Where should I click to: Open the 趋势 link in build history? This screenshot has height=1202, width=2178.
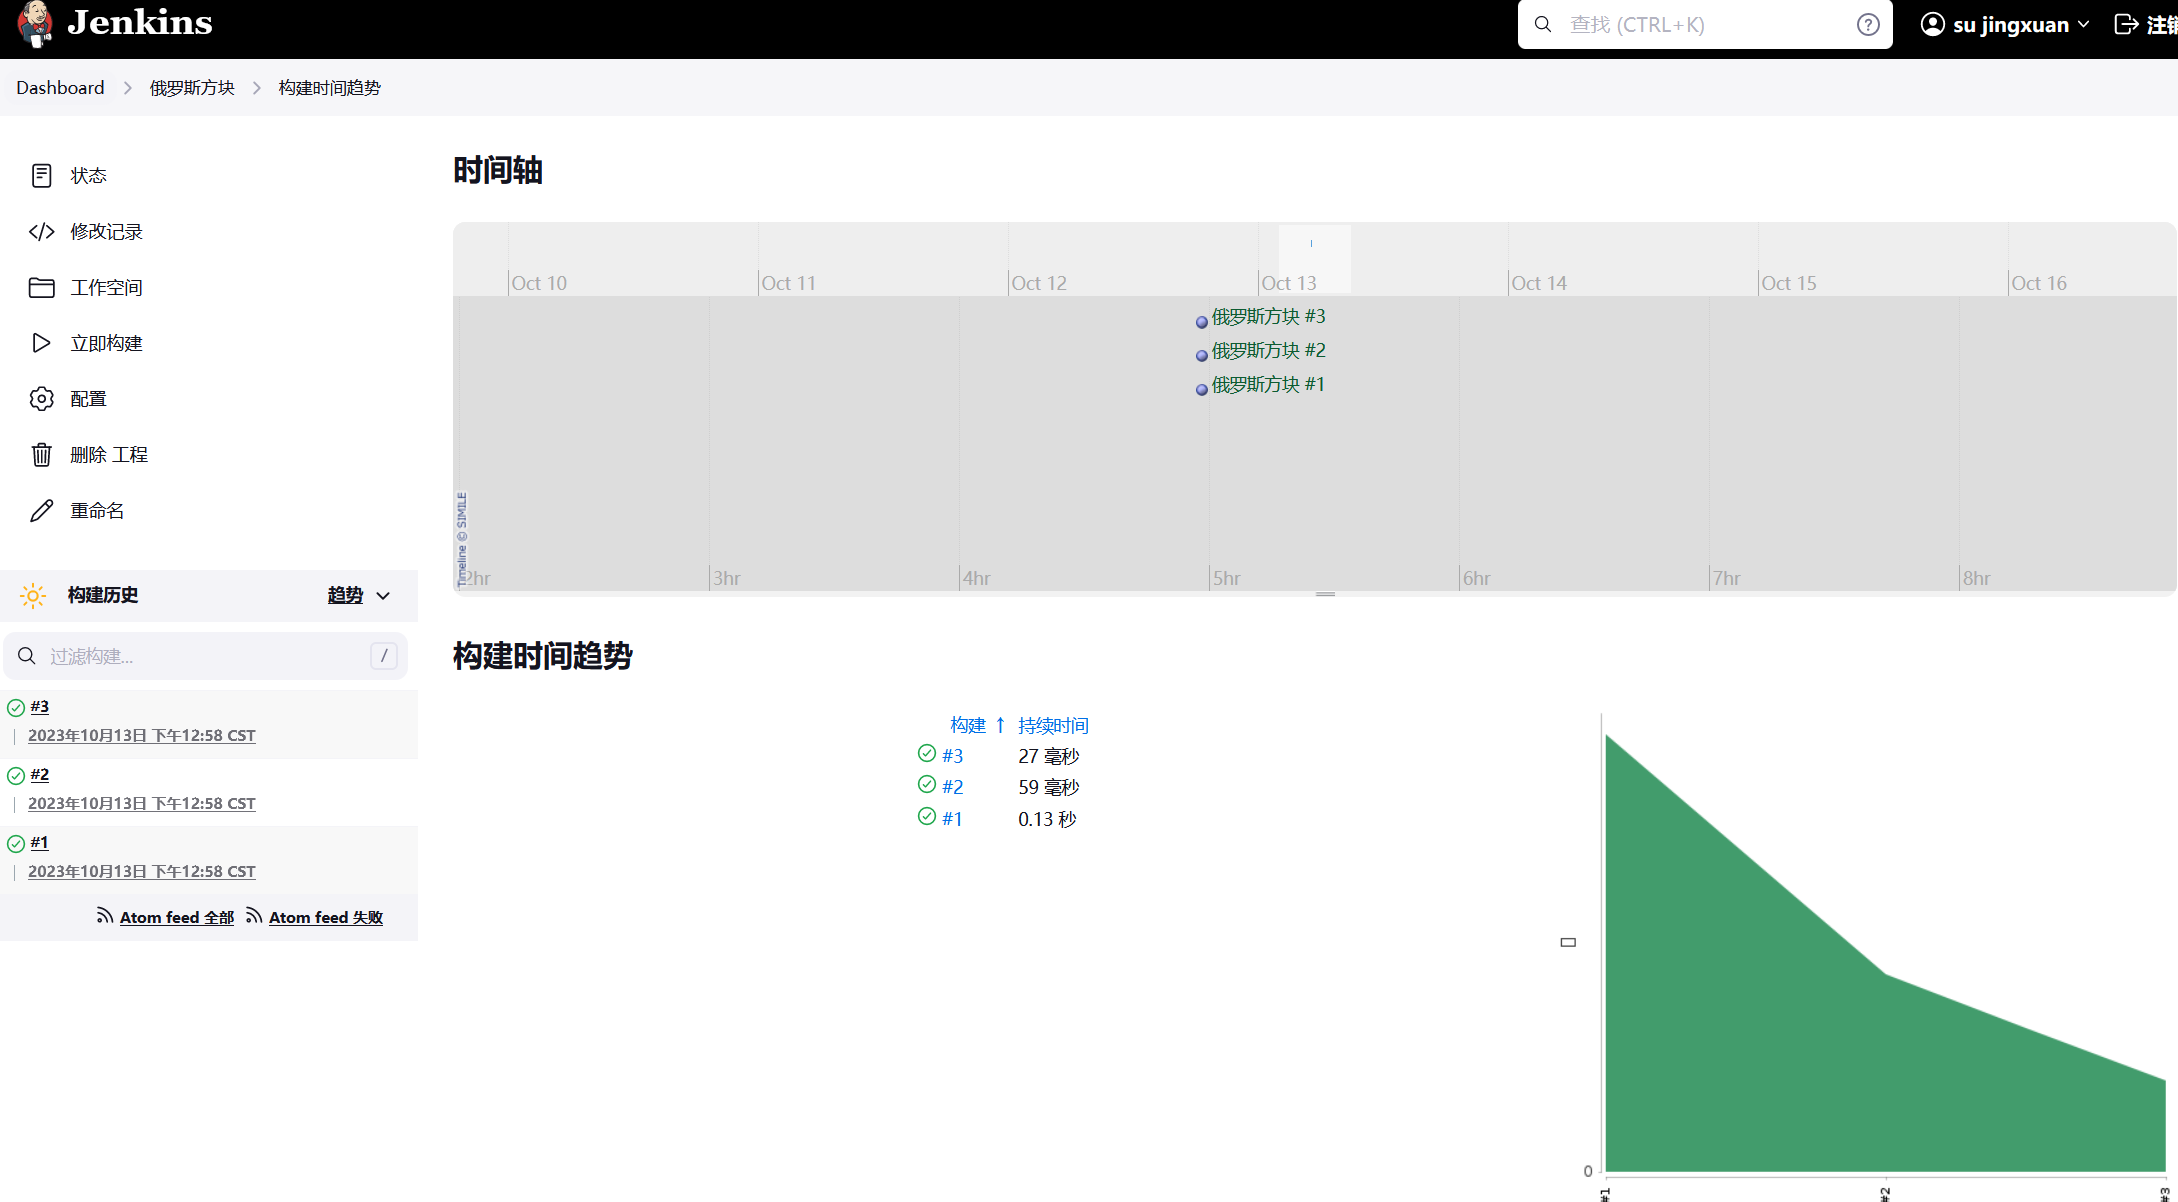click(345, 596)
